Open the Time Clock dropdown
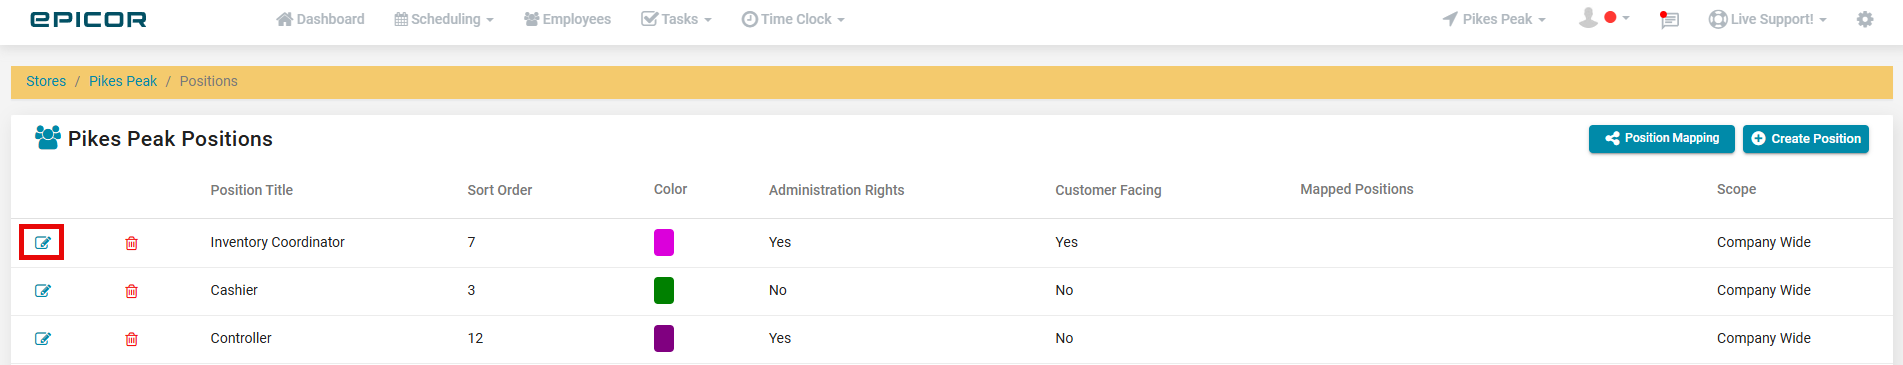The height and width of the screenshot is (365, 1903). (x=793, y=19)
